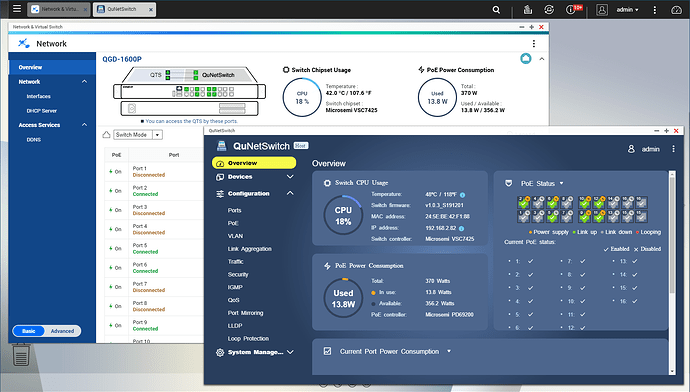690x392 pixels.
Task: Click the teal home icon near QGD-1600P
Action: (x=525, y=59)
